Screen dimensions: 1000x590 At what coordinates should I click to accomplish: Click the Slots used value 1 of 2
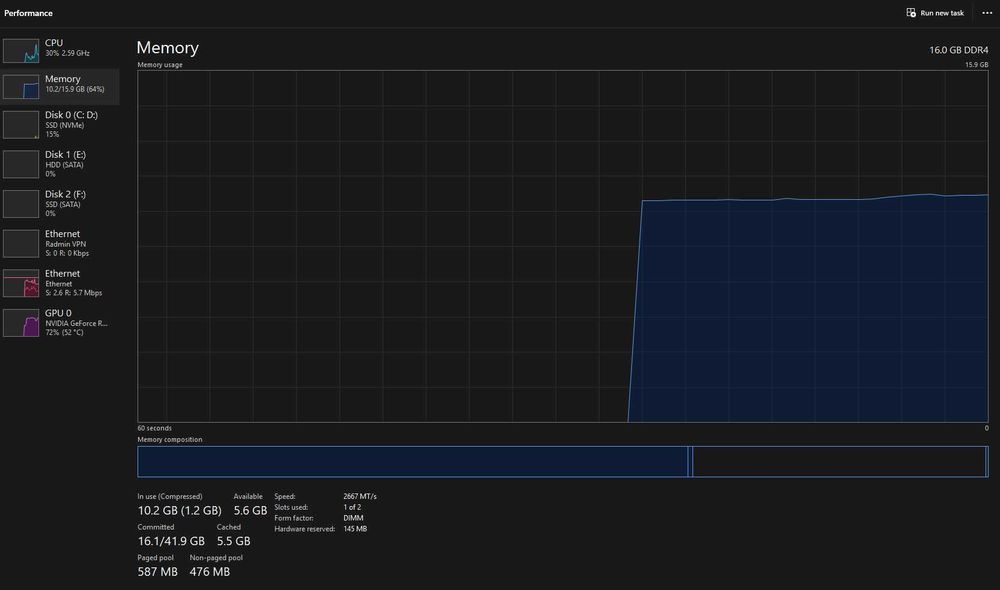pyautogui.click(x=352, y=507)
